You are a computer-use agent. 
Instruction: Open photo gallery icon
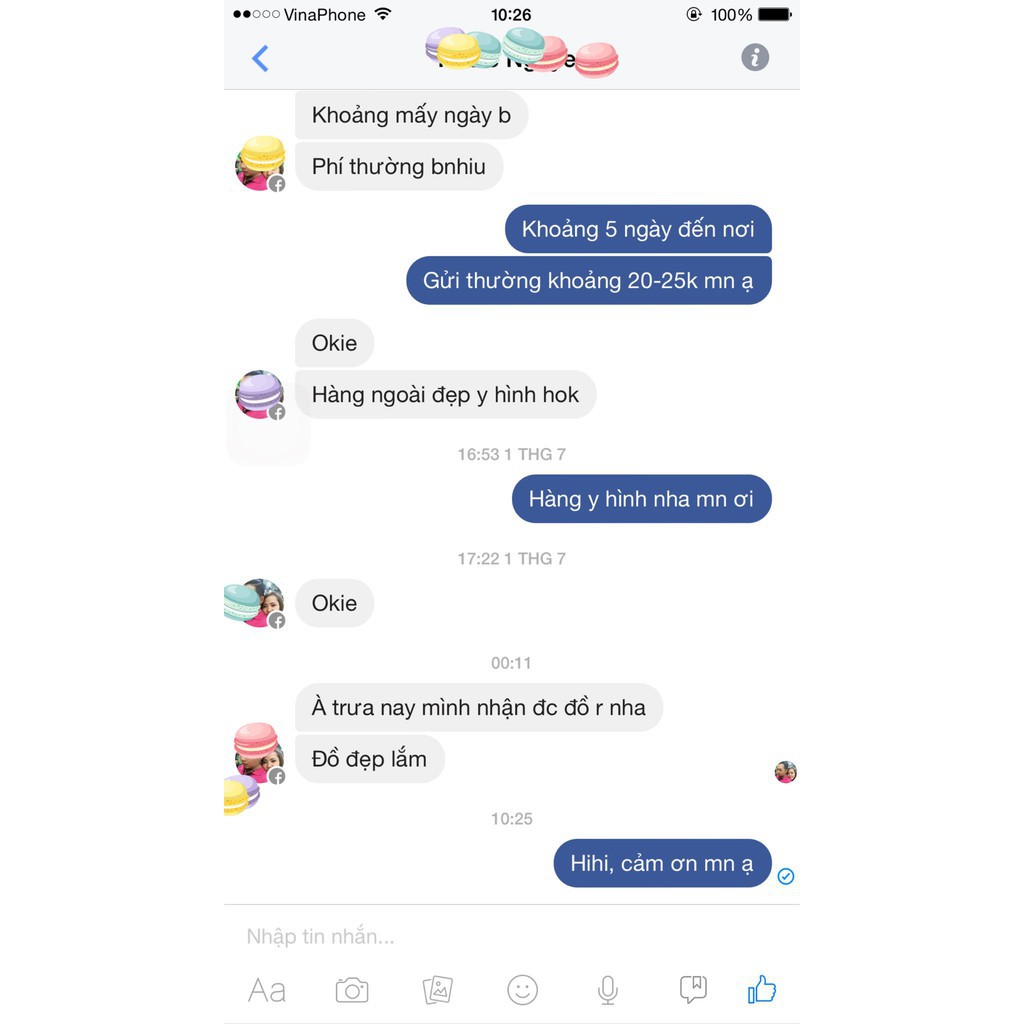pos(438,990)
